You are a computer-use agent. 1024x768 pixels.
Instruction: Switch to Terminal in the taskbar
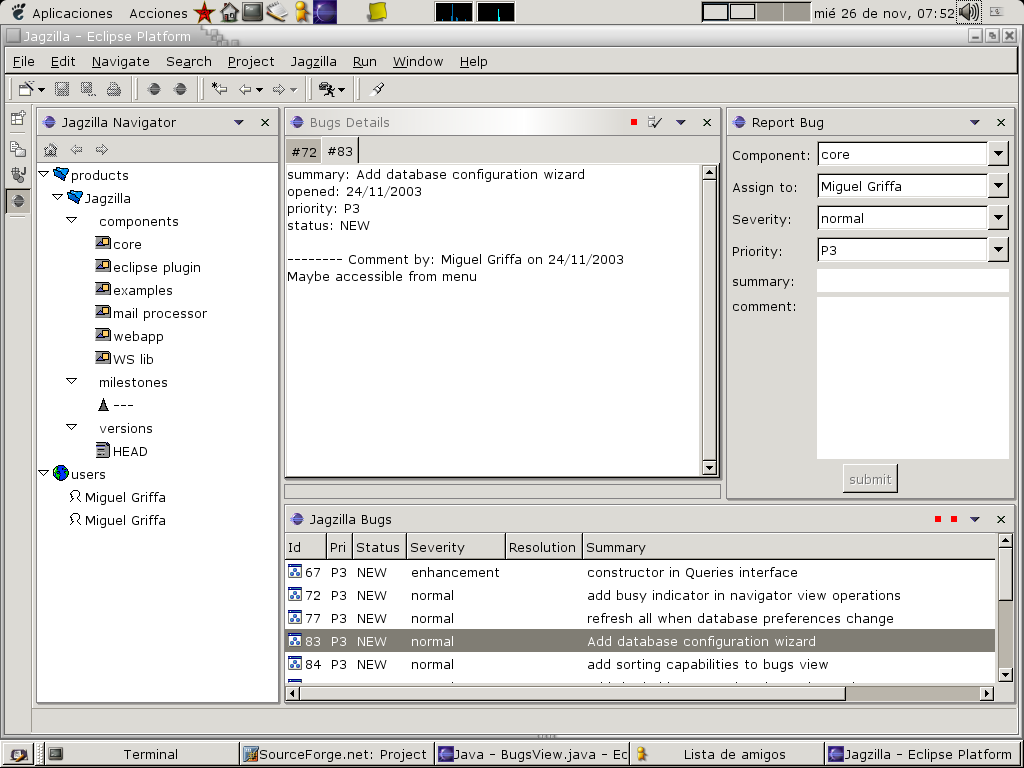pos(141,754)
